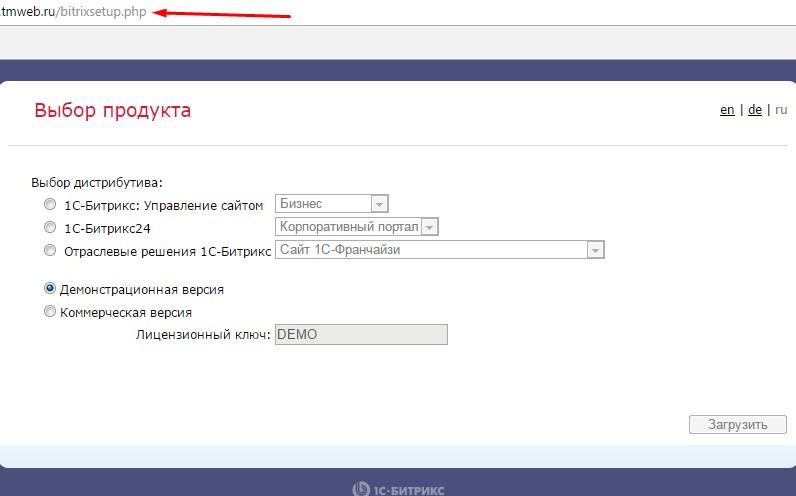Click the Выбор дистрибутива: label
This screenshot has width=796, height=496.
(97, 183)
